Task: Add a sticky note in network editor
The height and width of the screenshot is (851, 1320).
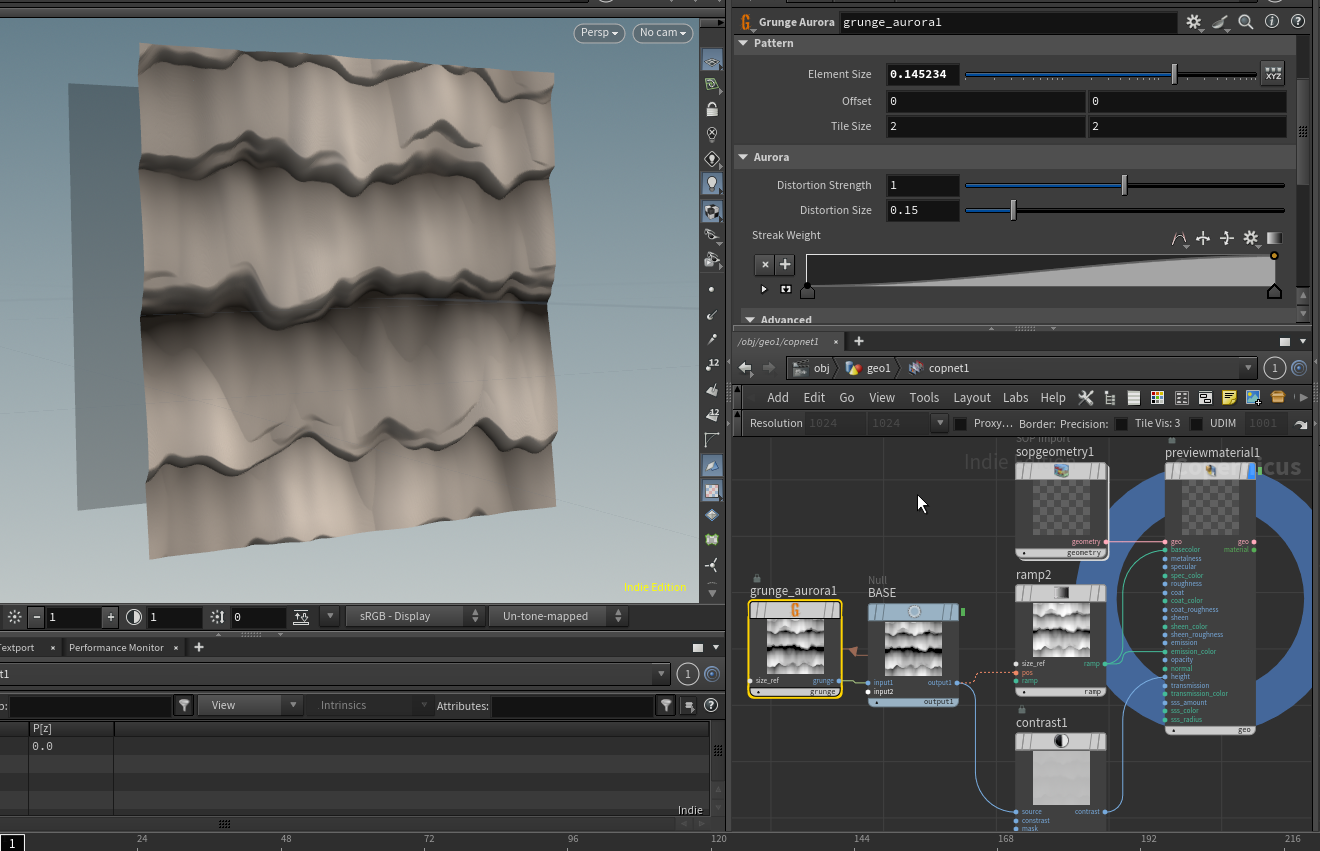Action: coord(1229,397)
